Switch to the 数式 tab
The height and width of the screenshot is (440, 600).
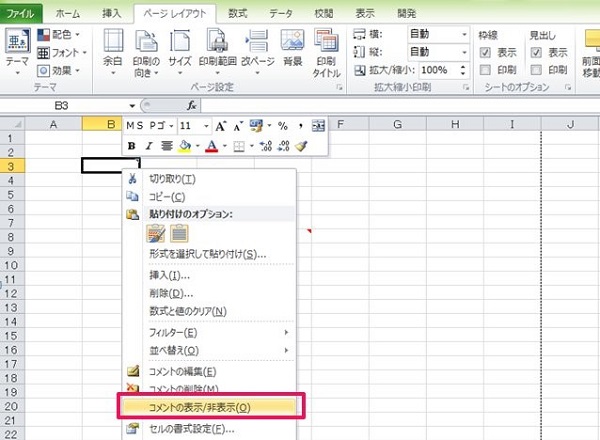click(x=238, y=14)
